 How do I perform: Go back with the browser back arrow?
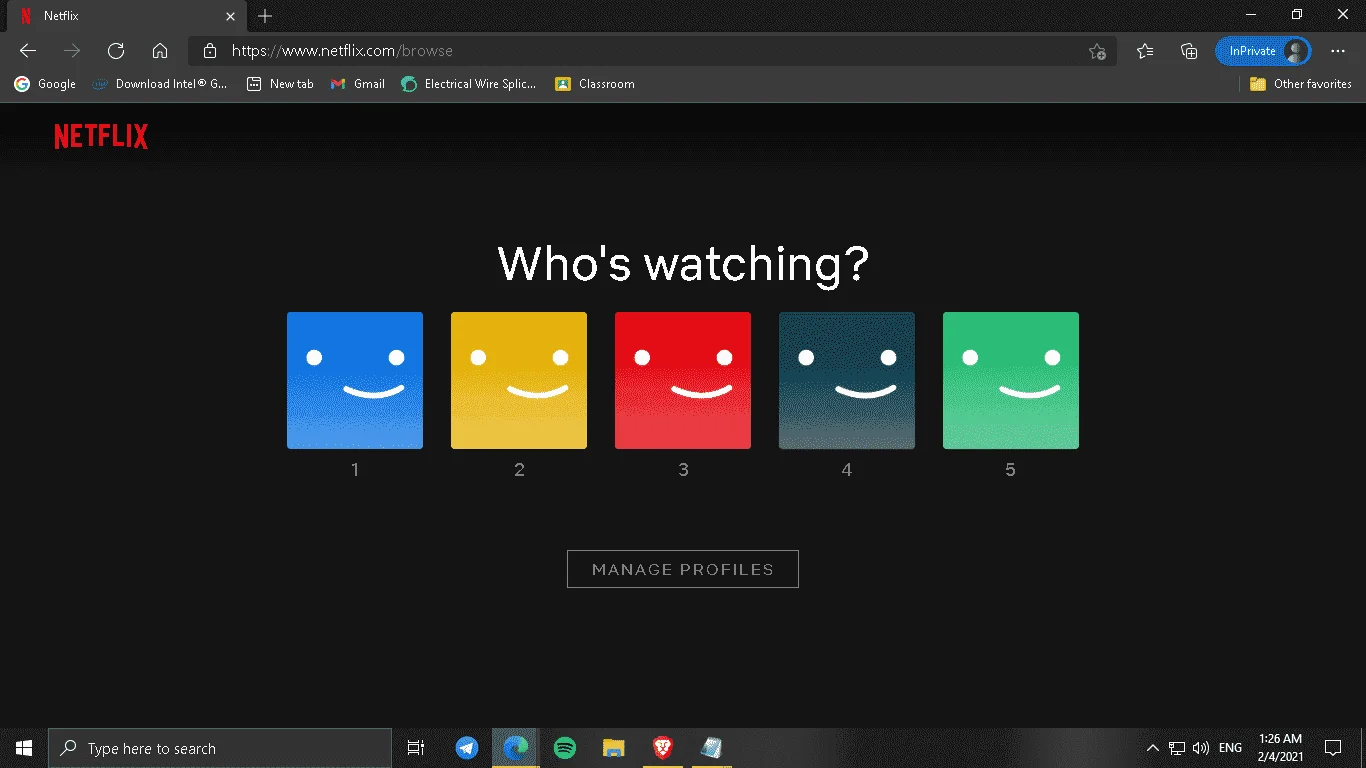tap(28, 51)
